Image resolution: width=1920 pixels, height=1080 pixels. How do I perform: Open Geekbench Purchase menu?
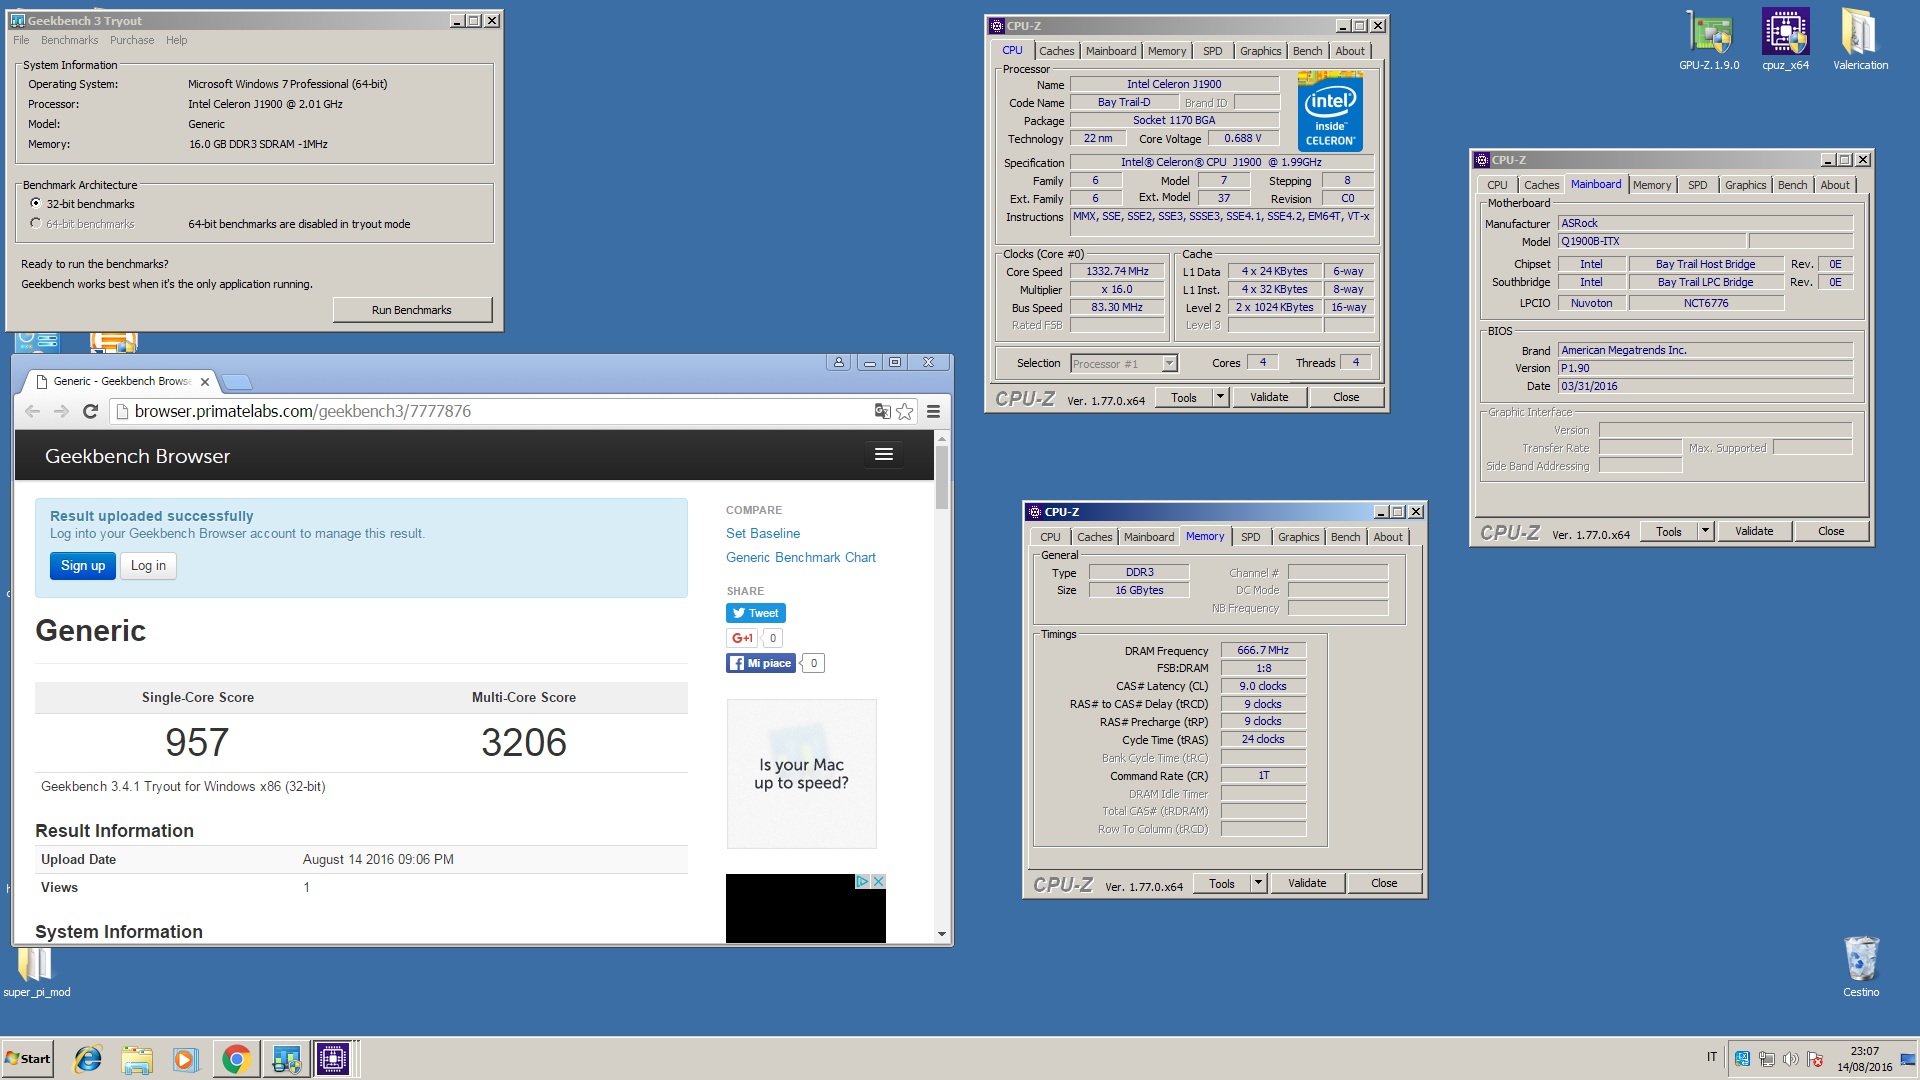132,40
